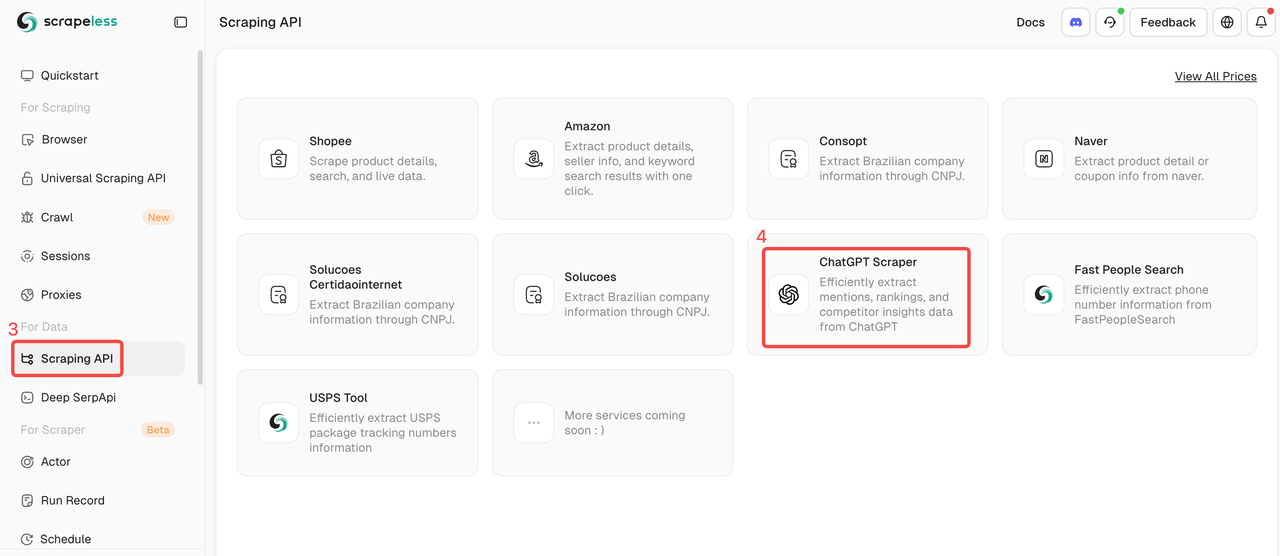Click the Universal Scraping API lock icon
Image resolution: width=1280 pixels, height=556 pixels.
(28, 179)
